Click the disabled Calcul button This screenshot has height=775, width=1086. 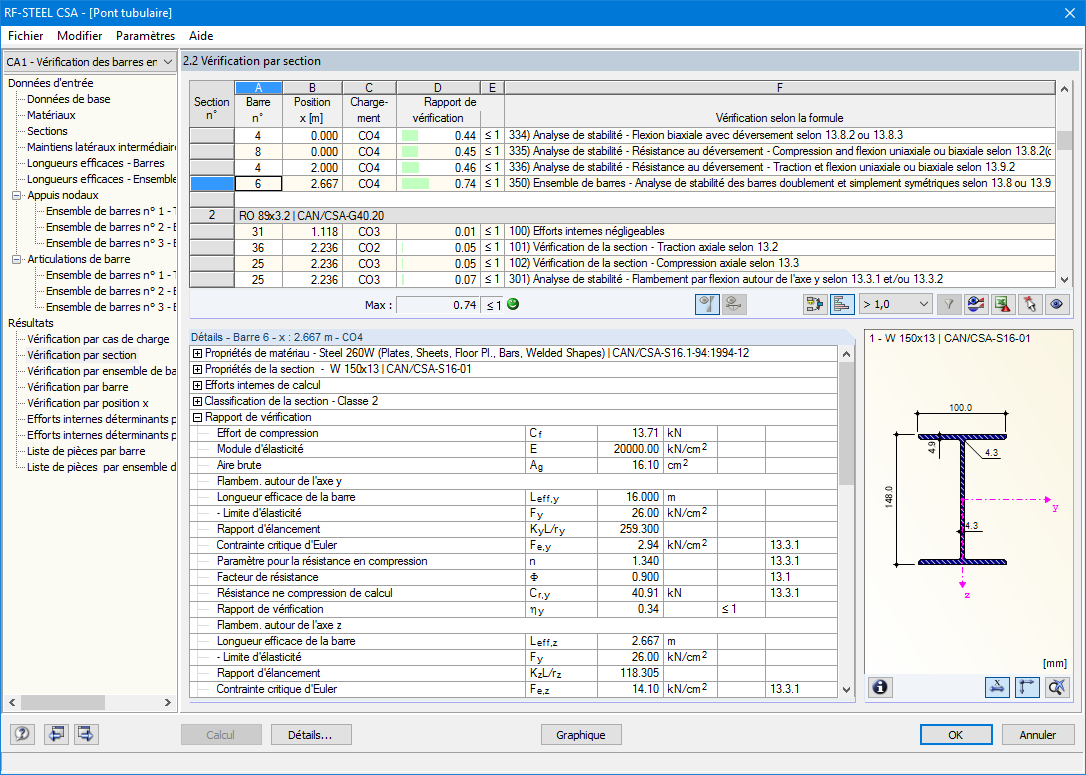click(221, 735)
